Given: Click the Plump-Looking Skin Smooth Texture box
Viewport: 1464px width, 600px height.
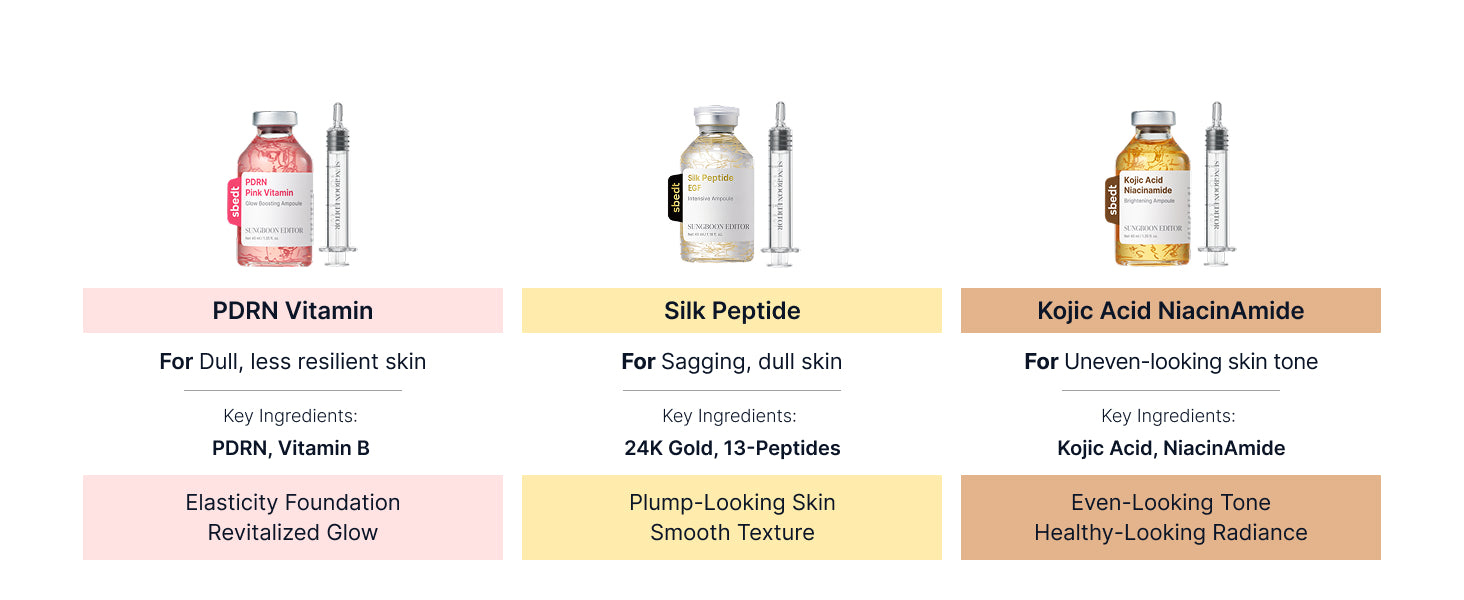Looking at the screenshot, I should (x=732, y=517).
